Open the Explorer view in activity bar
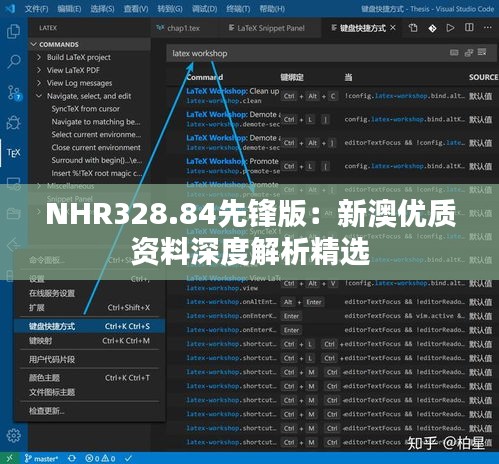Image resolution: width=499 pixels, height=464 pixels. coord(13,32)
